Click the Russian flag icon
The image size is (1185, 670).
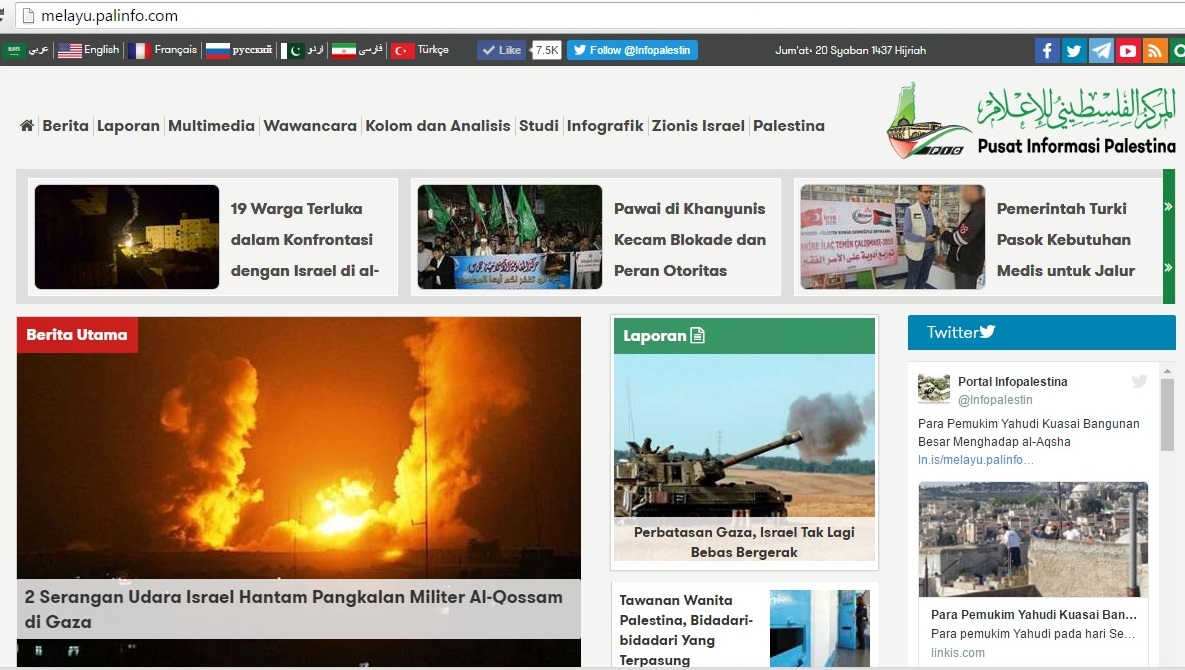coord(218,50)
